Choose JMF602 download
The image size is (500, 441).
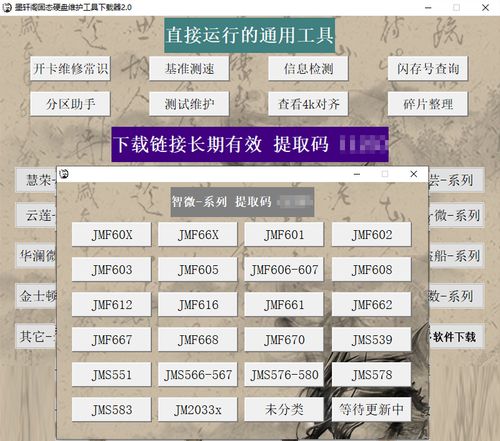pyautogui.click(x=371, y=235)
